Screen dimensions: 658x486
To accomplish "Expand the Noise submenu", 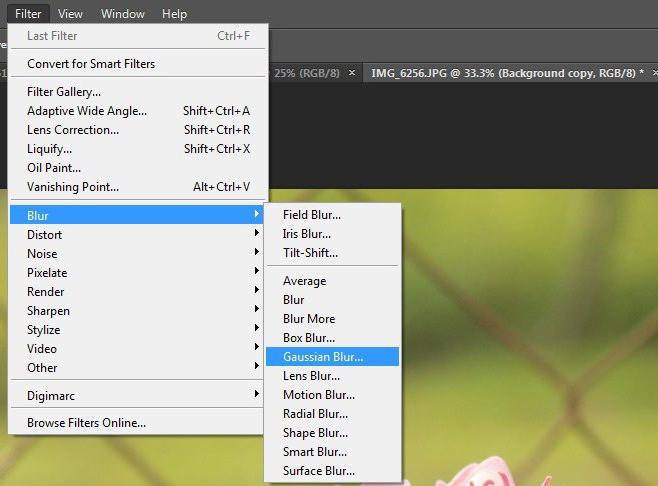I will 137,253.
